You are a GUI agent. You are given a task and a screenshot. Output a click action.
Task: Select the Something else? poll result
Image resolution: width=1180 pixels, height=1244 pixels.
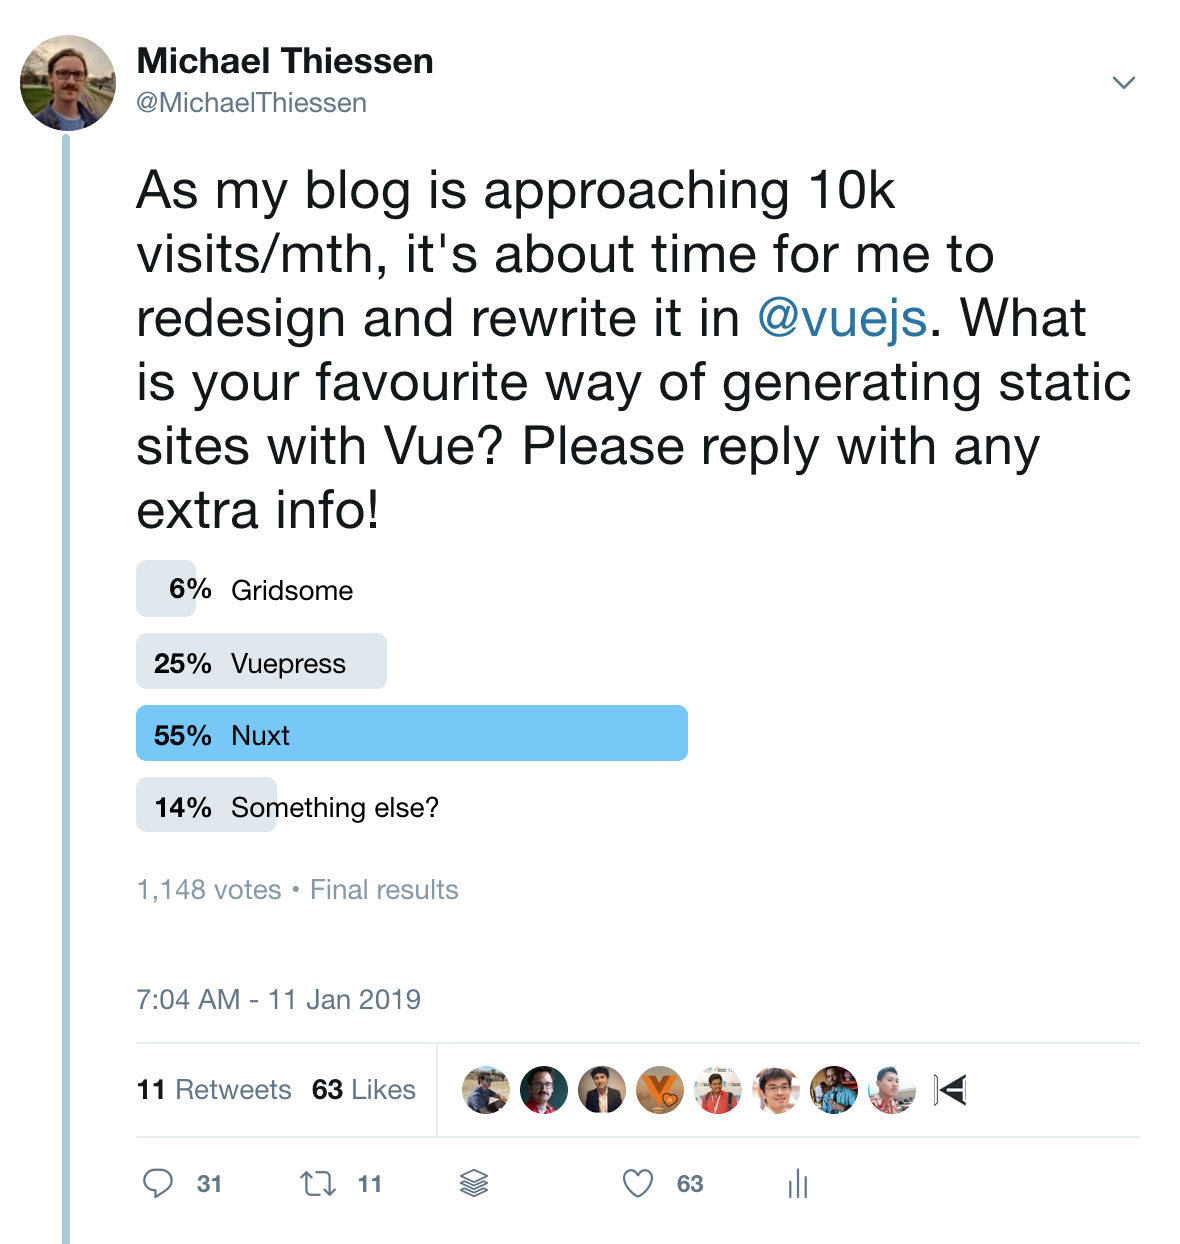(288, 805)
